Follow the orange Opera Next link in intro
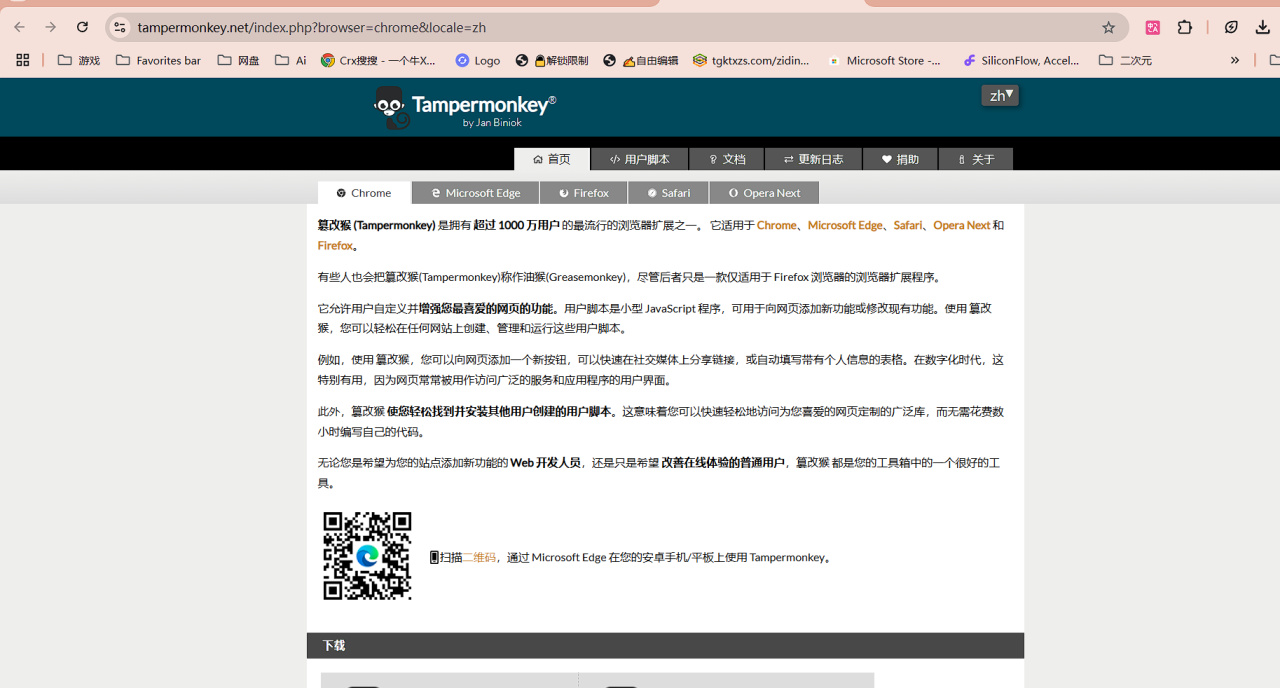The height and width of the screenshot is (688, 1280). pyautogui.click(x=962, y=225)
